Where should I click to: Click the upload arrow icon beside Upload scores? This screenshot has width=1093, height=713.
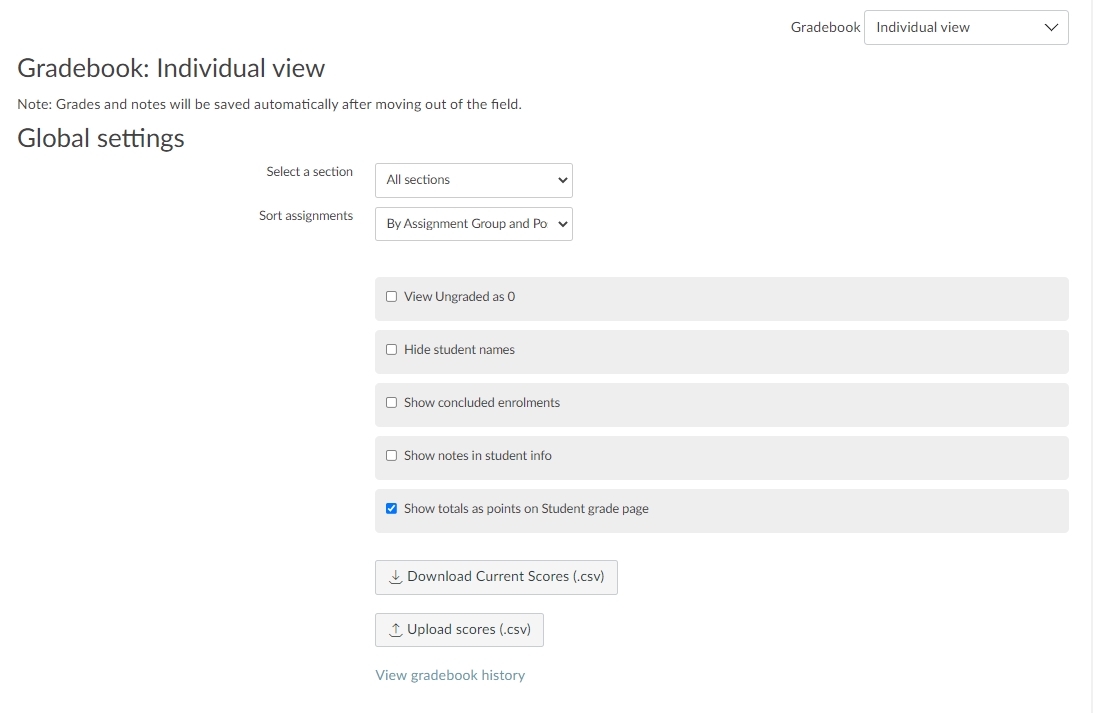pos(395,630)
